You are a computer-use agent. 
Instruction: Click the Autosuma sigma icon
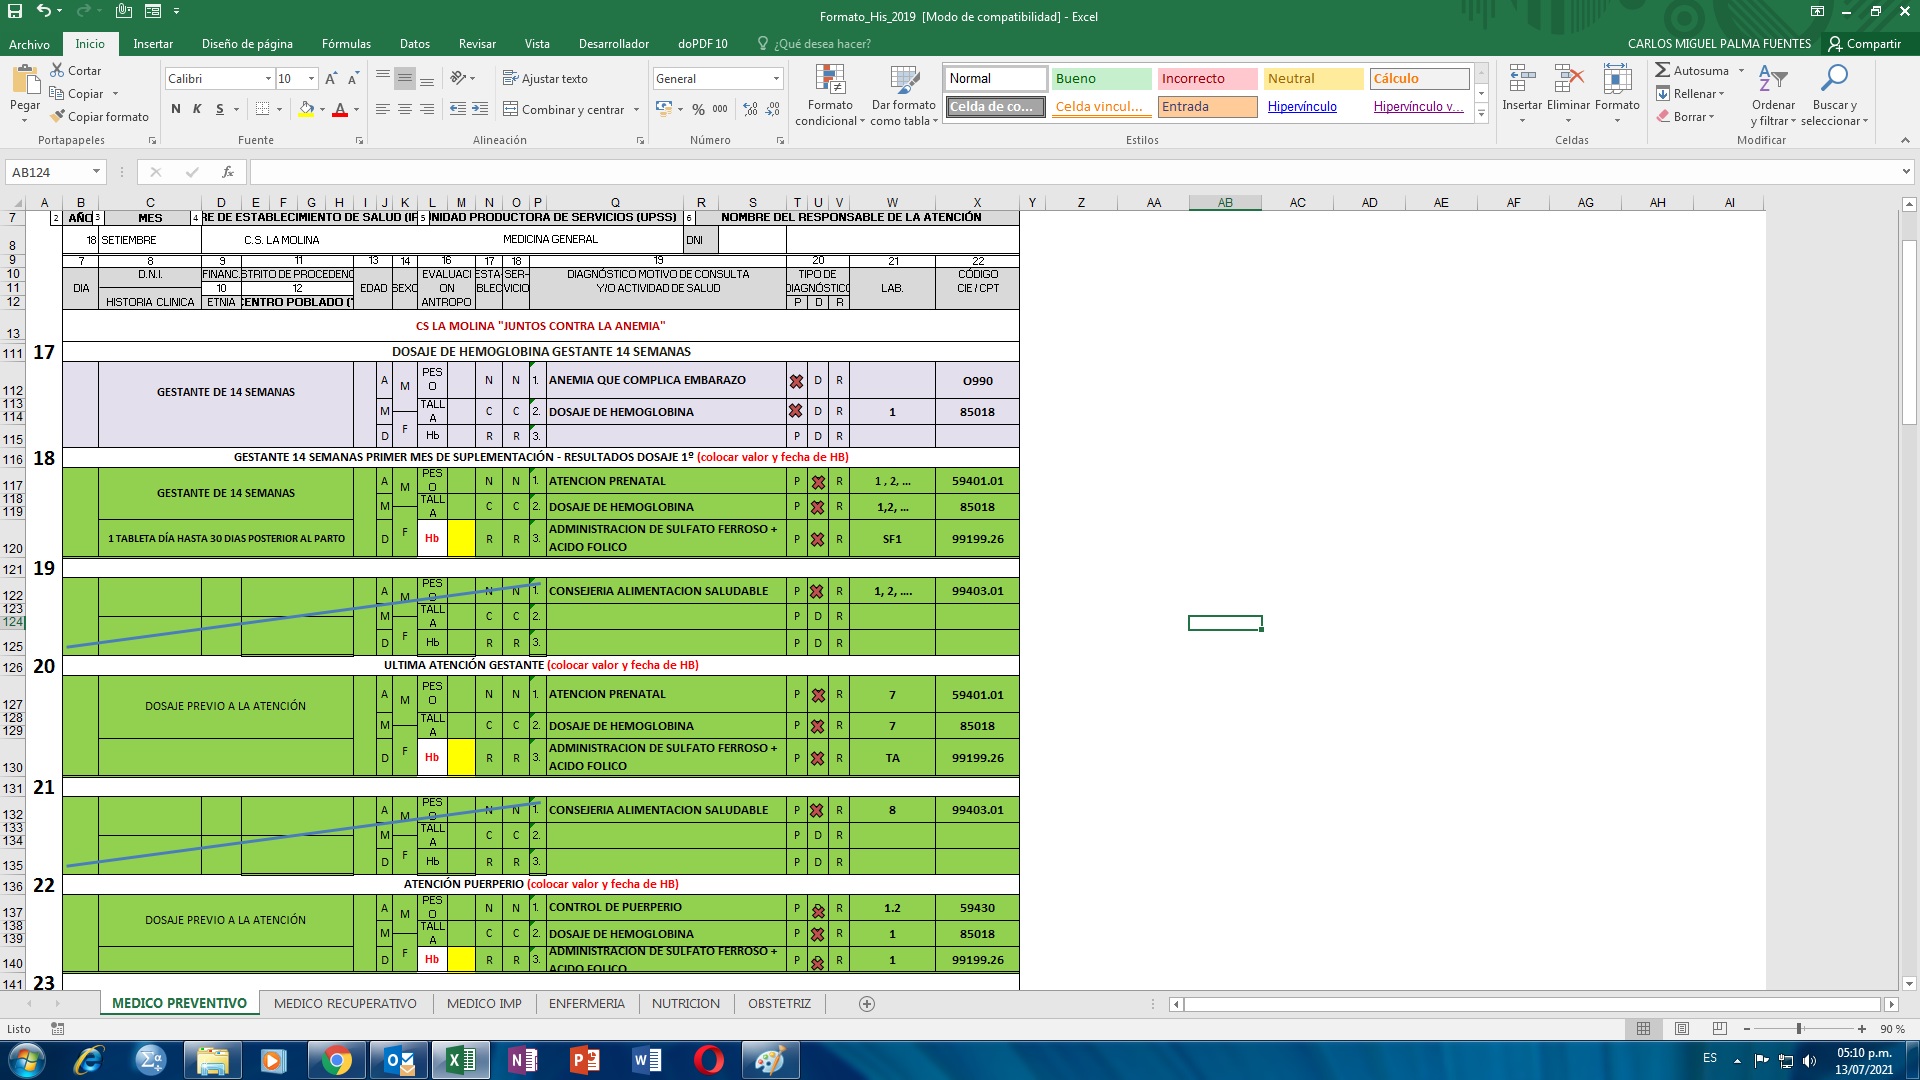(x=1662, y=70)
